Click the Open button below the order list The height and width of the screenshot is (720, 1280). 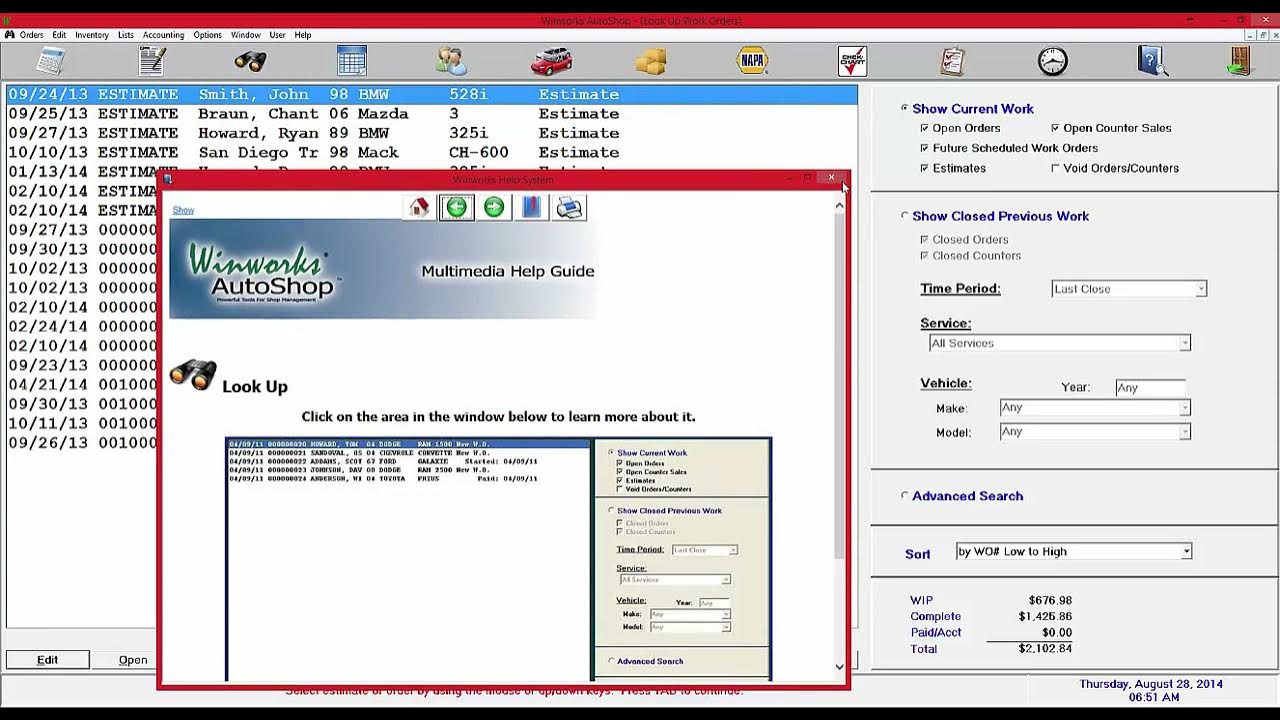pyautogui.click(x=133, y=660)
